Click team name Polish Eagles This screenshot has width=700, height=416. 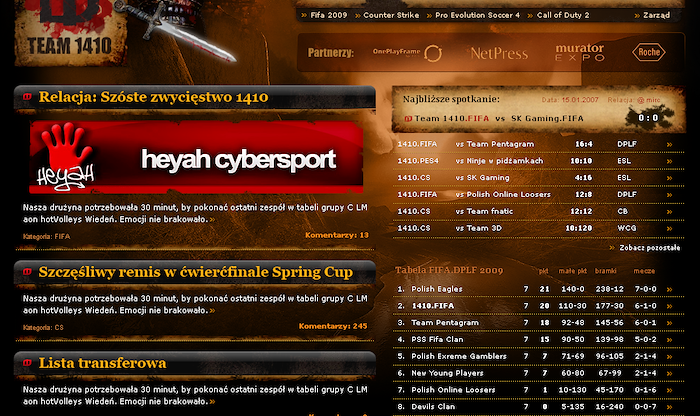point(437,289)
